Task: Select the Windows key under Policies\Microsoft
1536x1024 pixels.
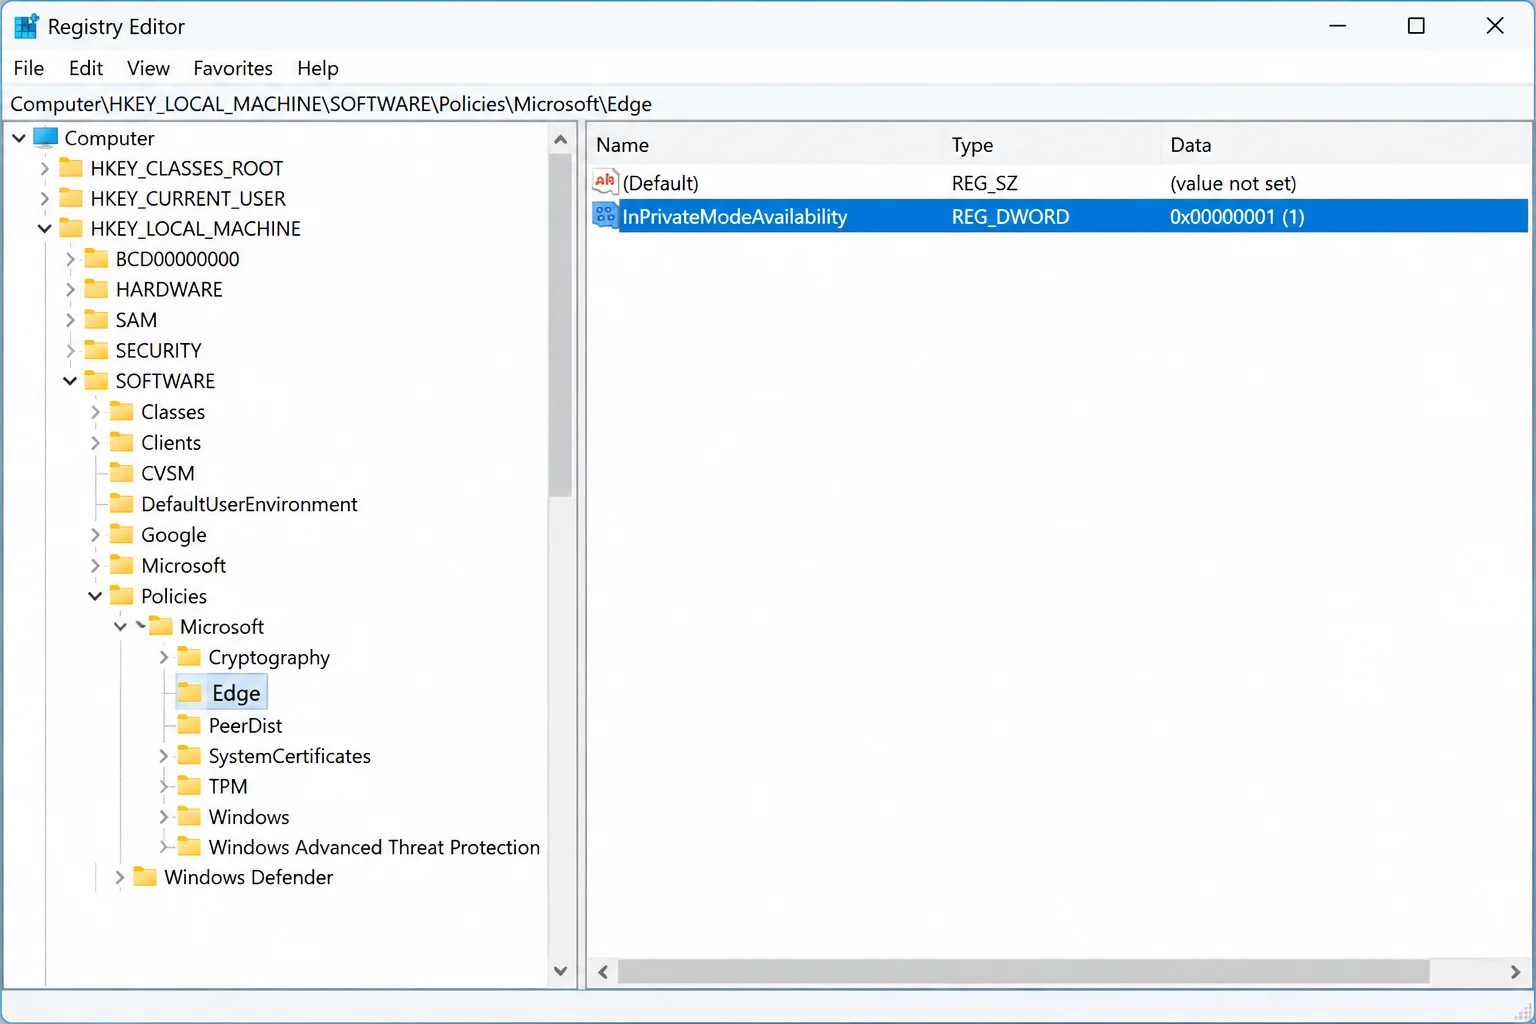Action: [x=249, y=817]
